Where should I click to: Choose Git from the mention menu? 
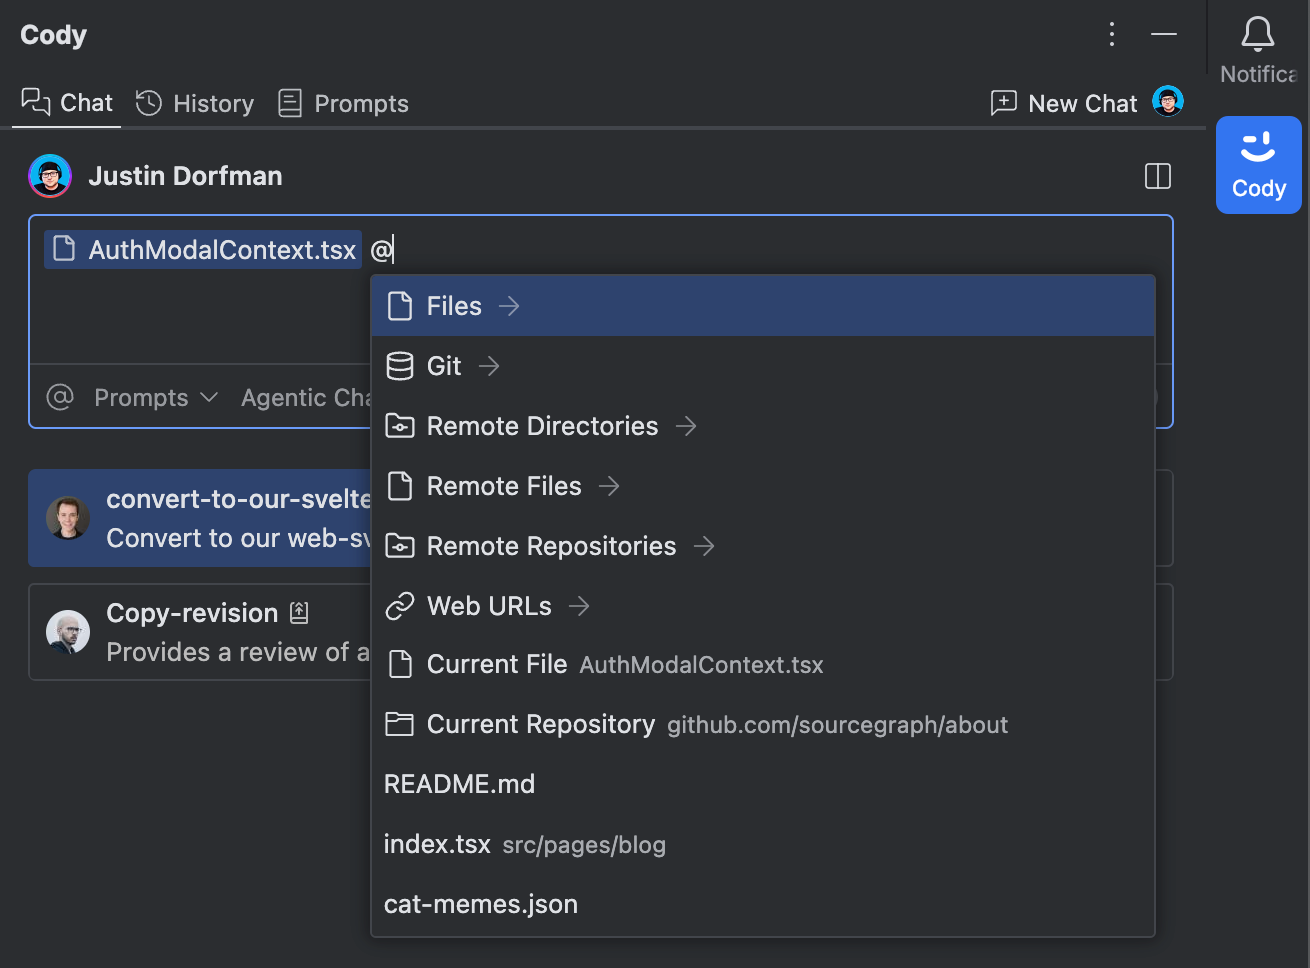pos(763,366)
